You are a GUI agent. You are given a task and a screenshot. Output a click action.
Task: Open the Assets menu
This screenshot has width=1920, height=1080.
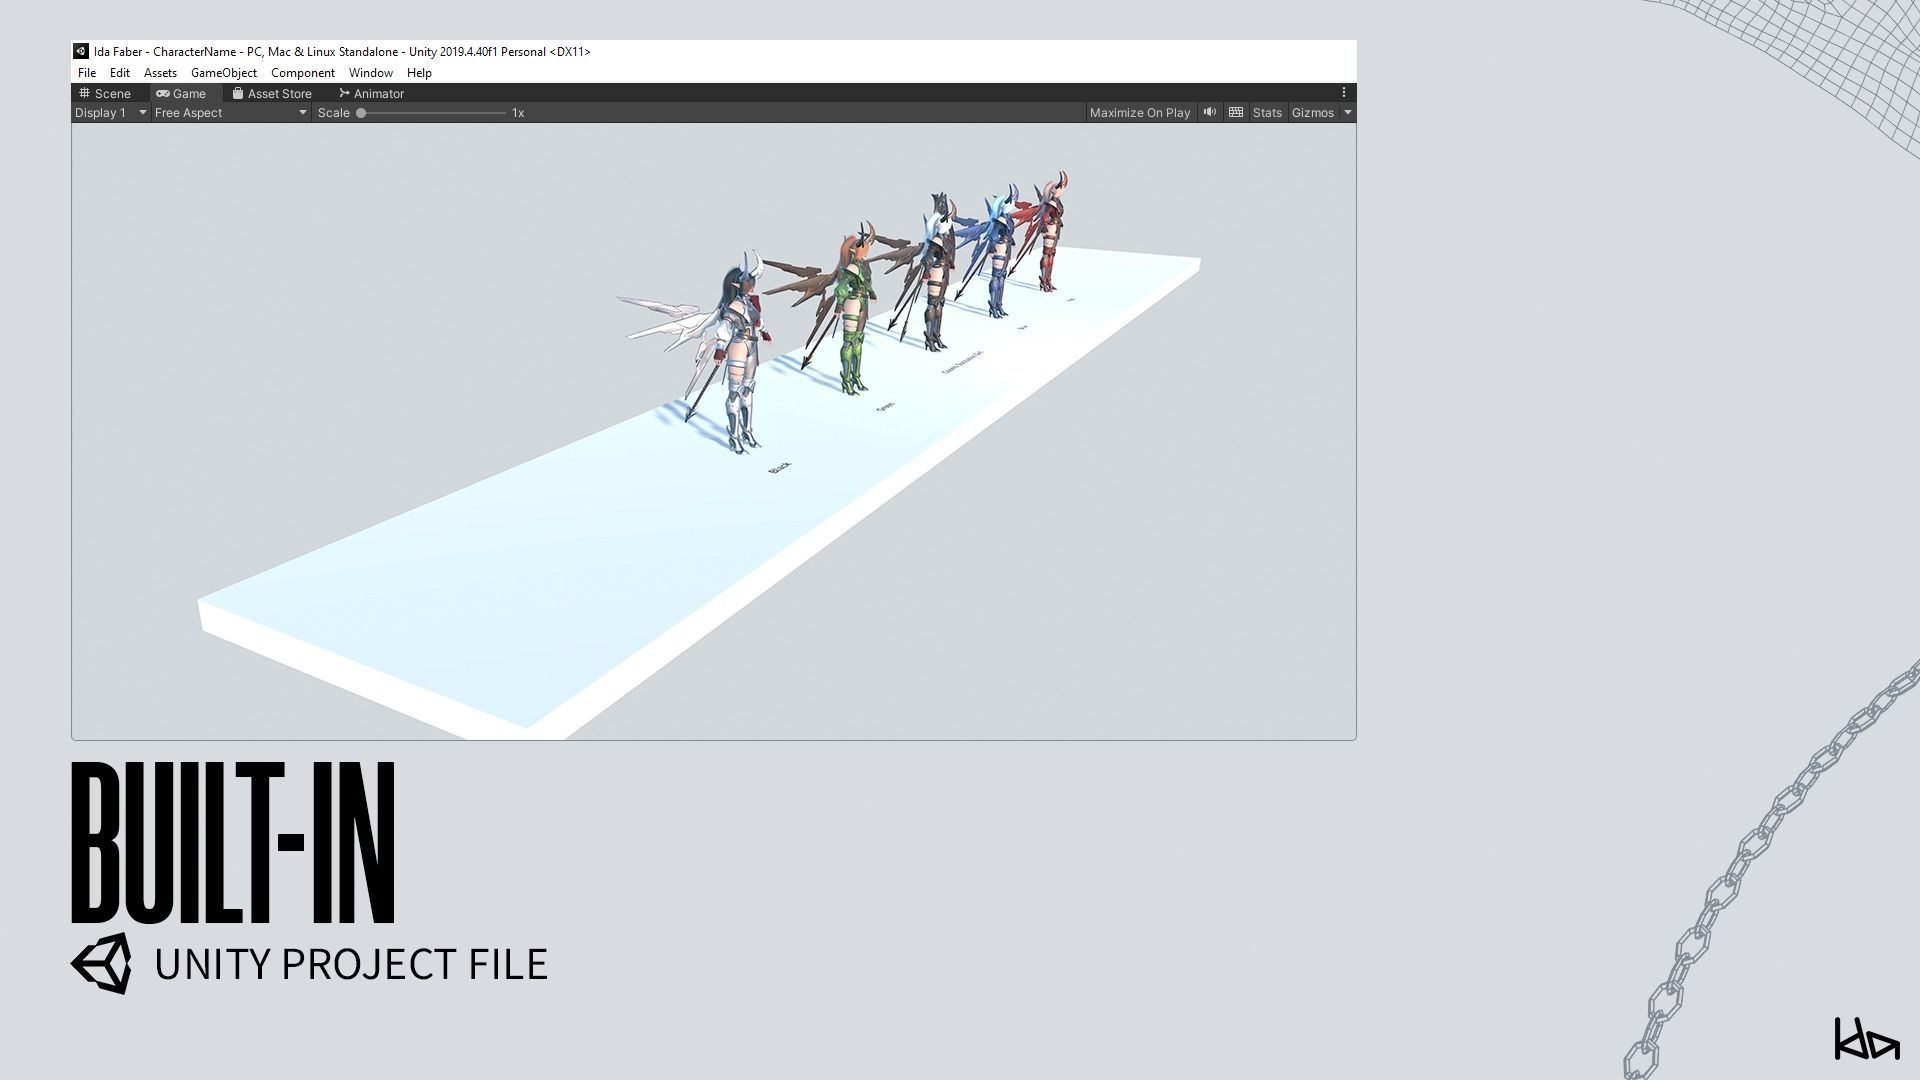point(160,73)
